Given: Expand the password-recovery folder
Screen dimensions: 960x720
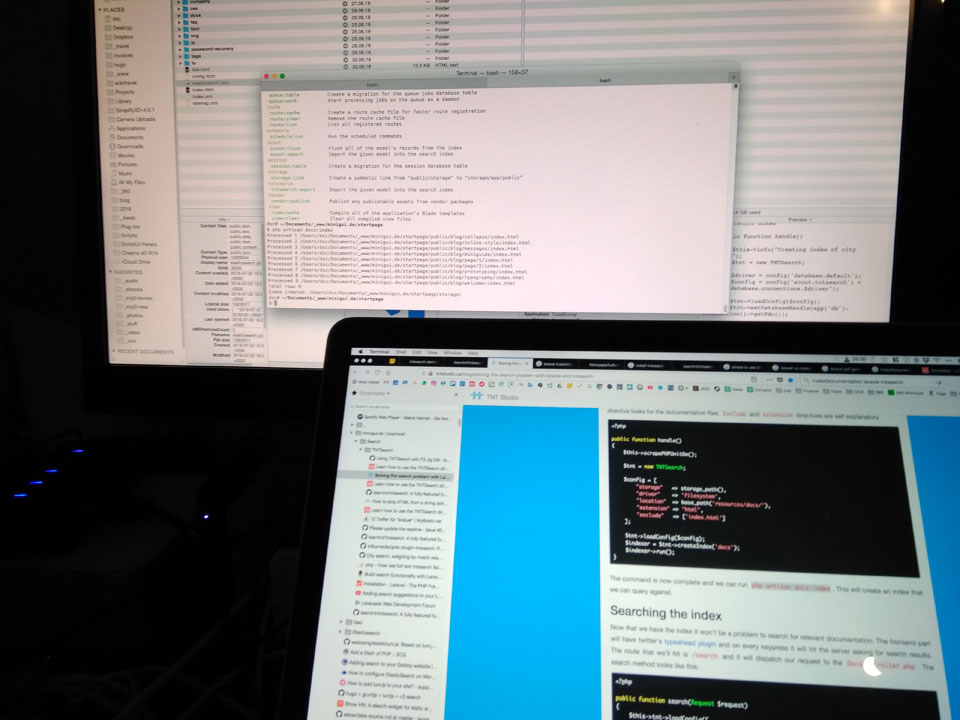Looking at the screenshot, I should click(x=180, y=48).
